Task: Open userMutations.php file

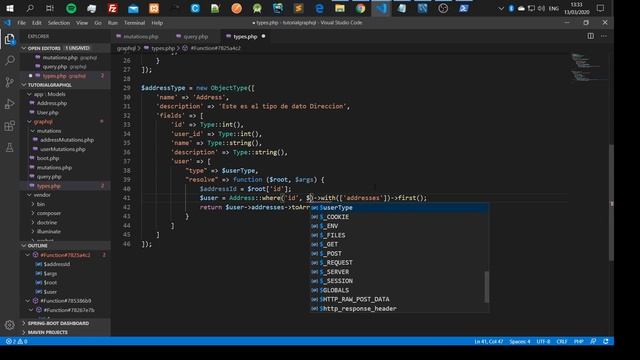Action: tap(65, 149)
